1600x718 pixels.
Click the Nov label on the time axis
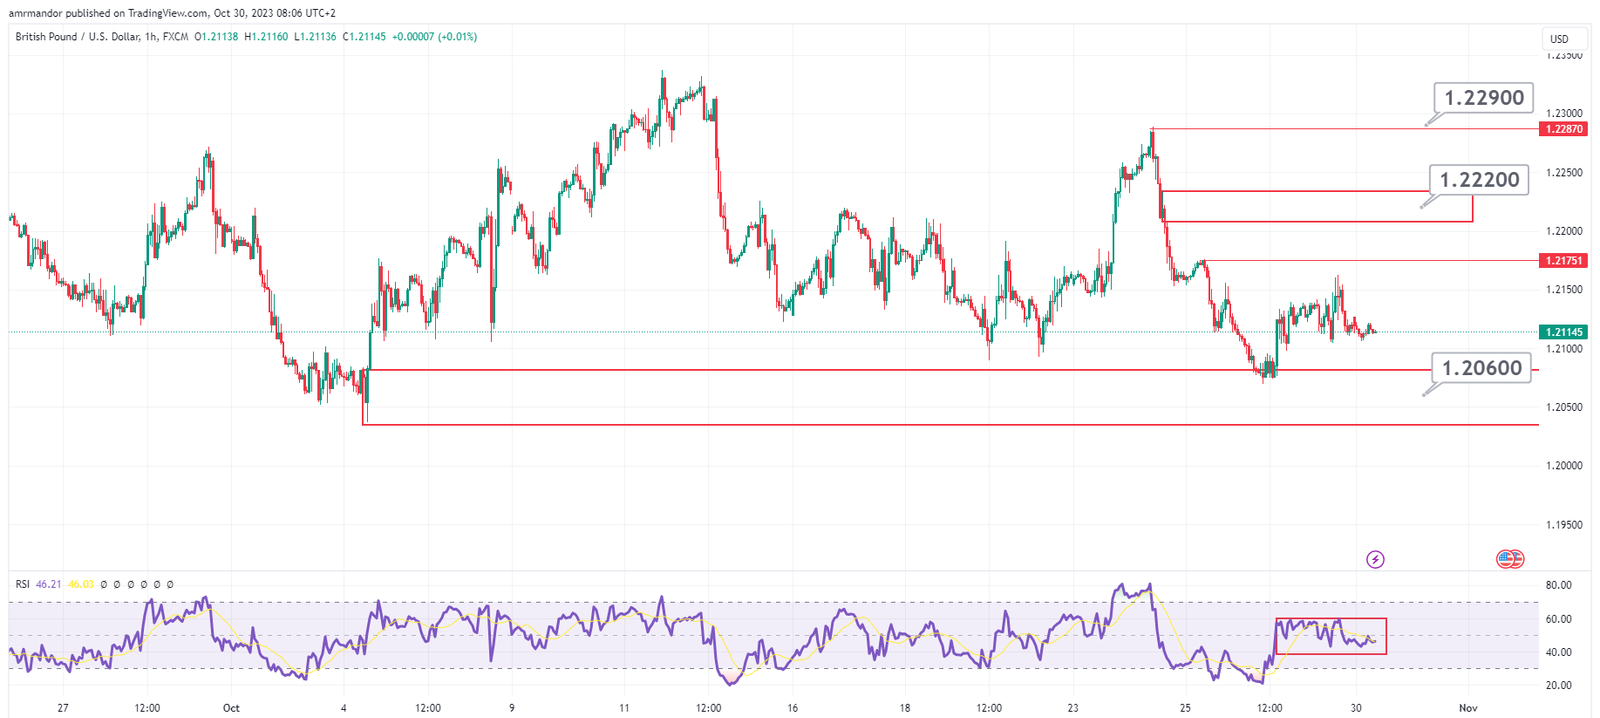click(x=1467, y=708)
